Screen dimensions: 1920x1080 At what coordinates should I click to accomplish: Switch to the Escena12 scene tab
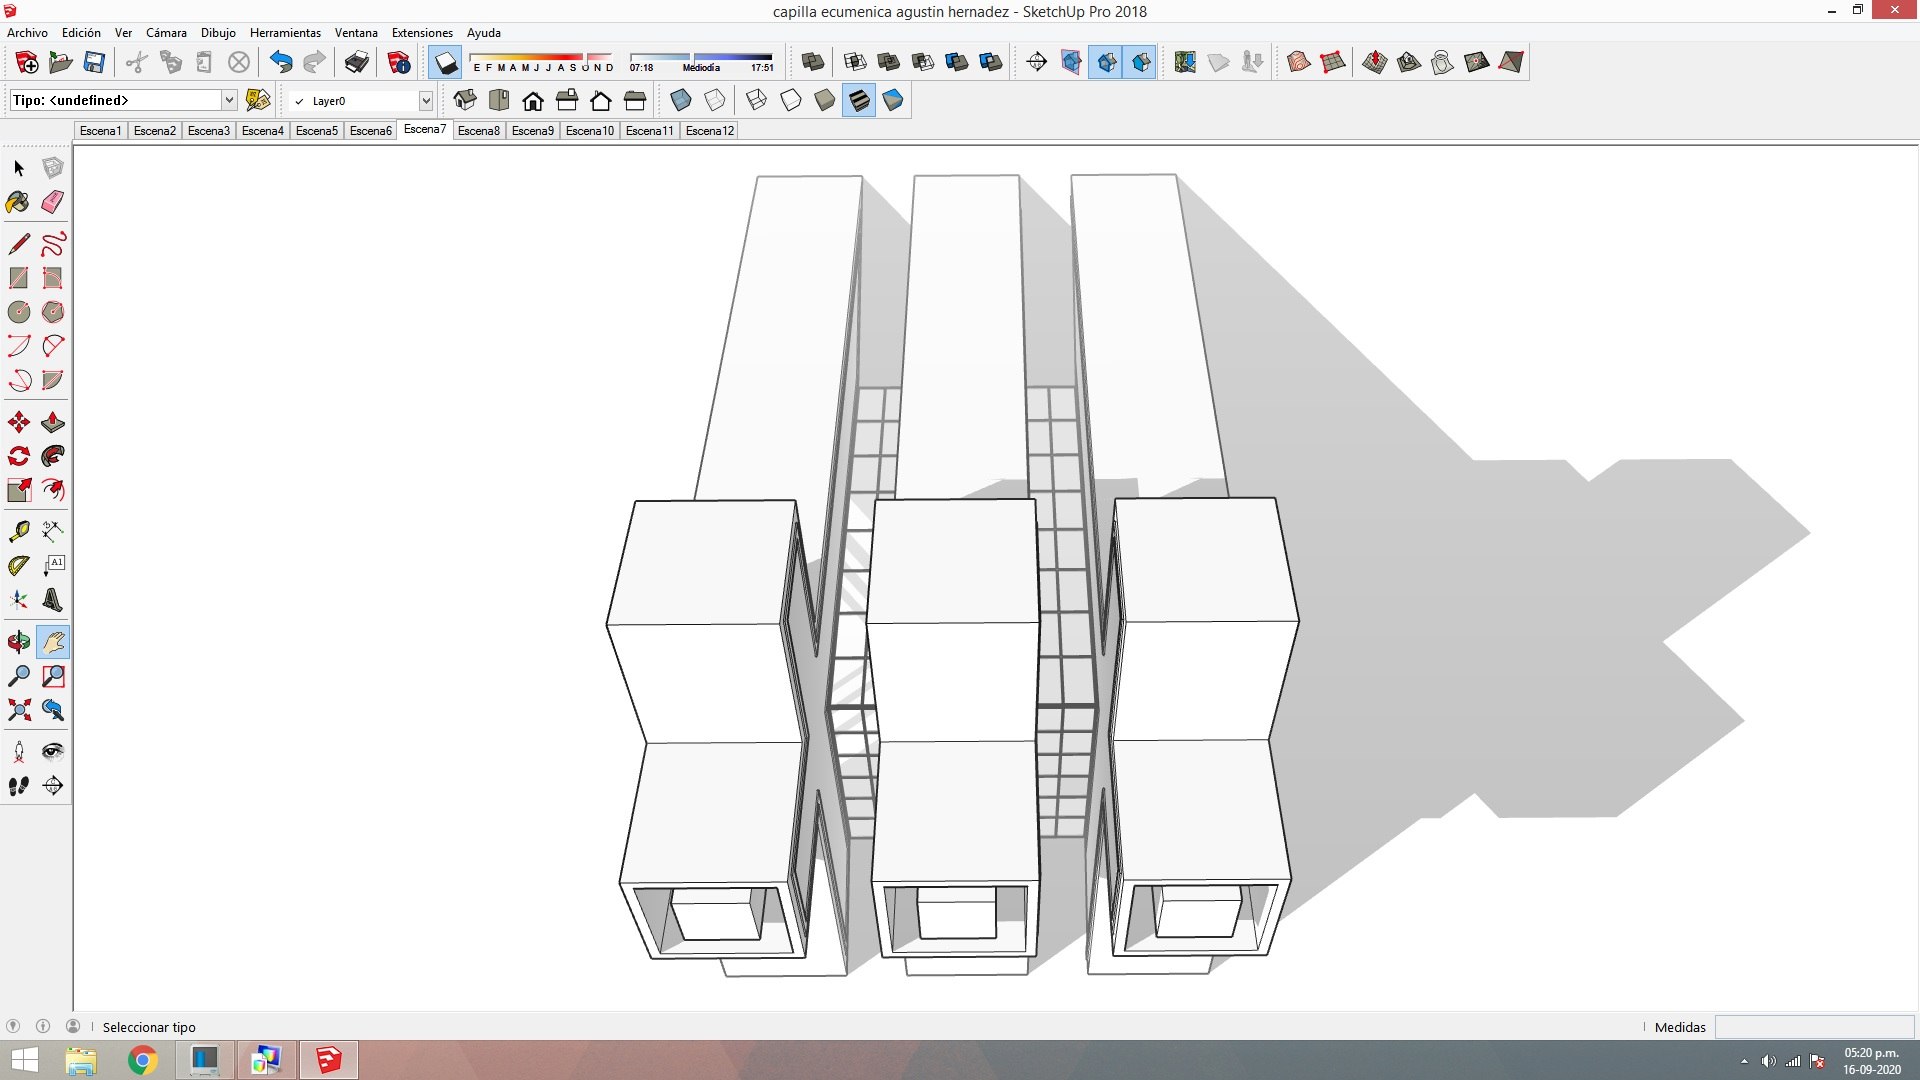tap(710, 130)
